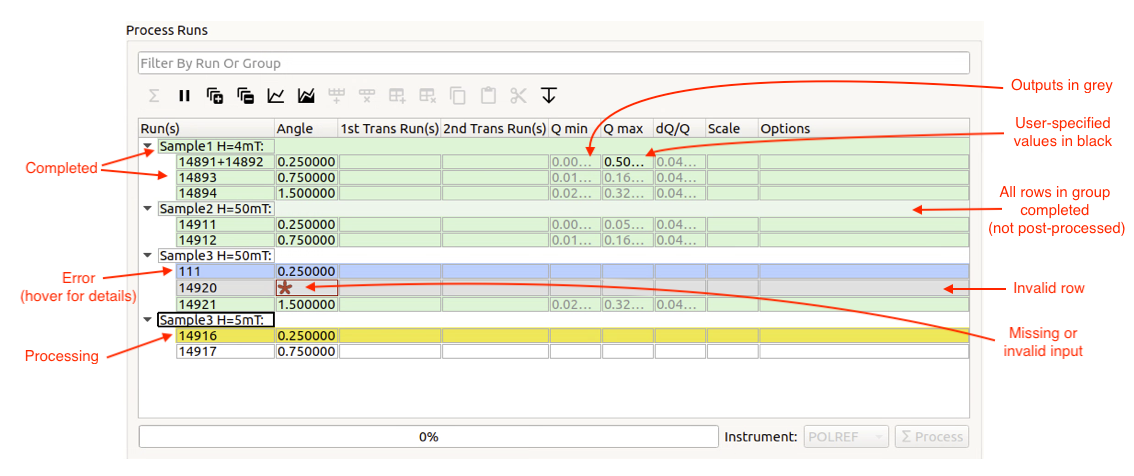Collapse the Sample2 H=50mT group
This screenshot has width=1134, height=476.
[x=149, y=209]
